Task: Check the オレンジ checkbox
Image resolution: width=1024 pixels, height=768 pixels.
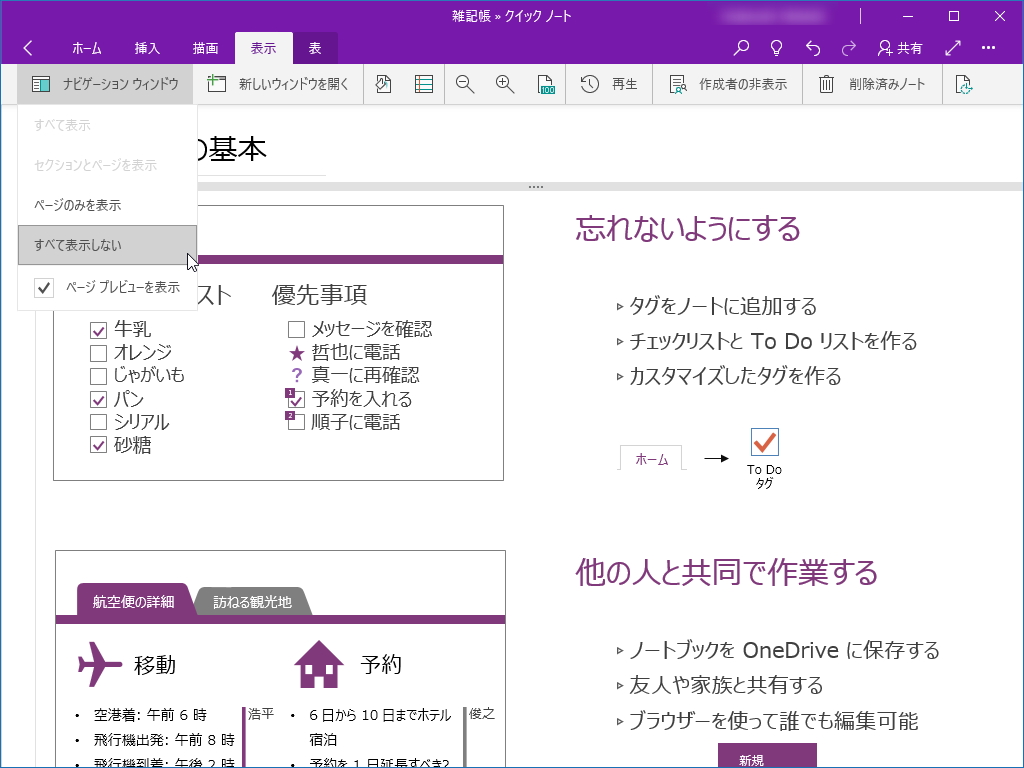Action: tap(98, 353)
